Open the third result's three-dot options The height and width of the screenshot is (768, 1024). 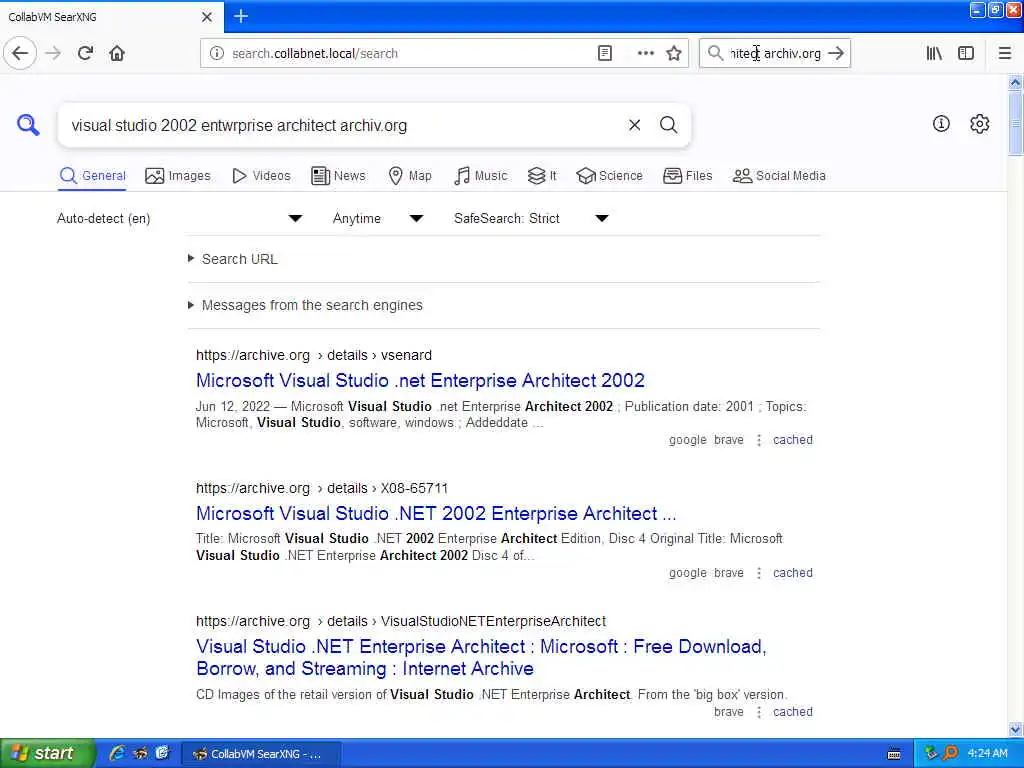click(x=759, y=712)
